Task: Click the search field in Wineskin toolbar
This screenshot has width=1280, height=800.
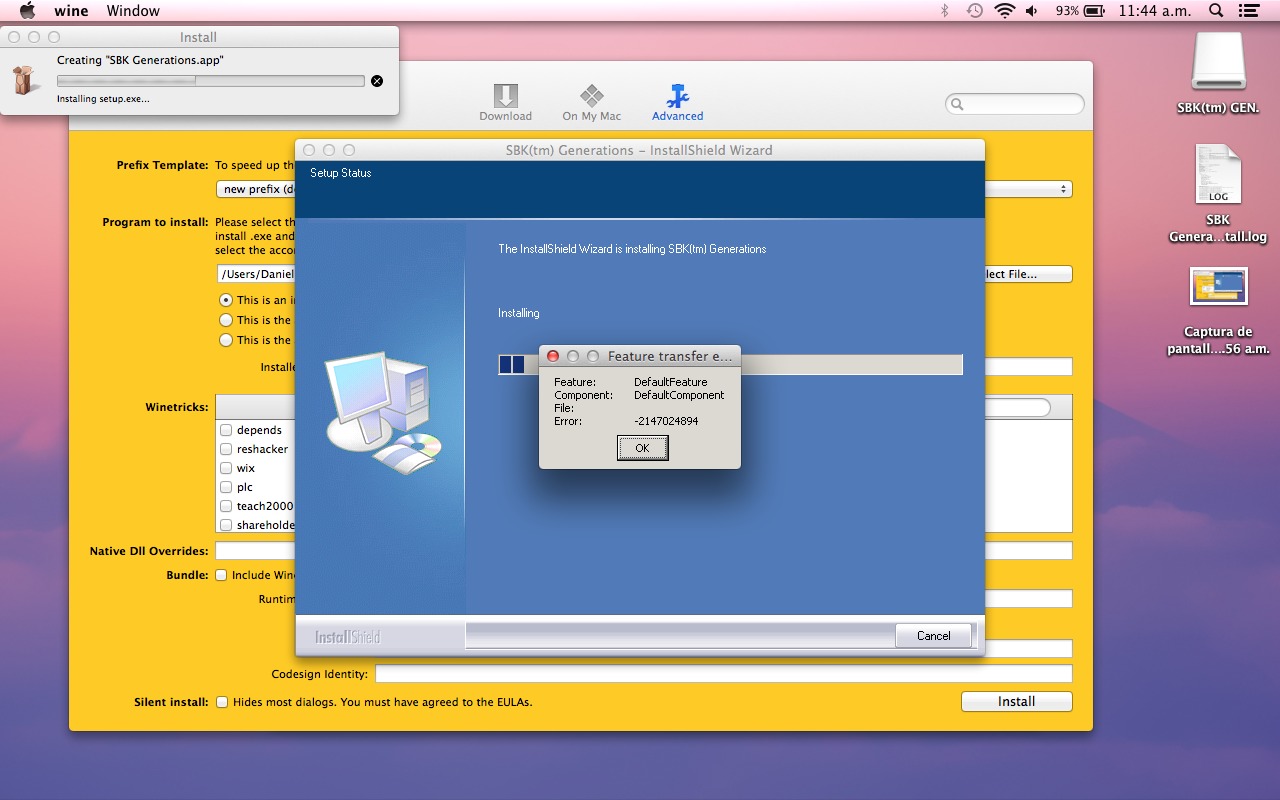Action: click(x=1015, y=104)
